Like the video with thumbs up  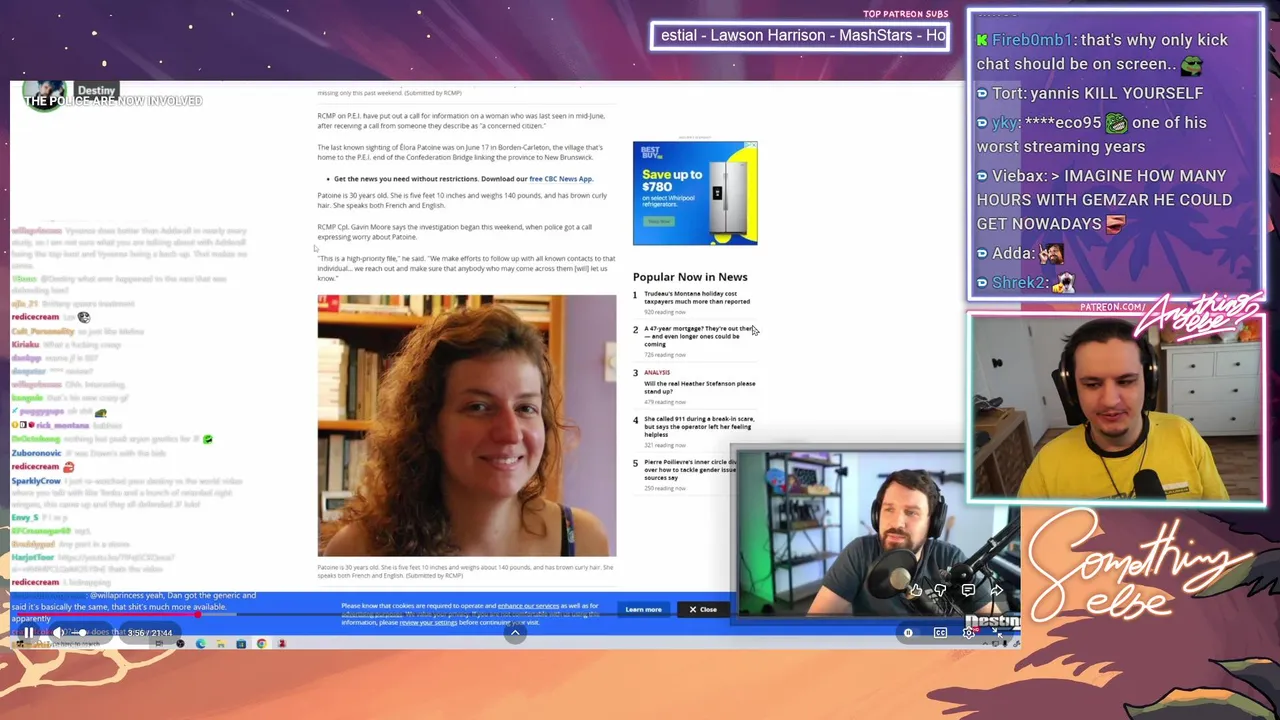pos(915,591)
